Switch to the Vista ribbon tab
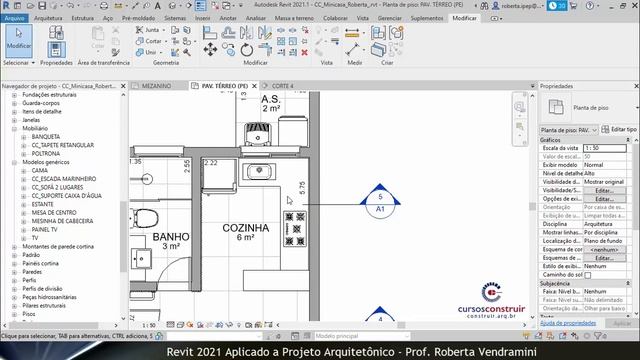Viewport: 640px width, 360px height. [362, 18]
